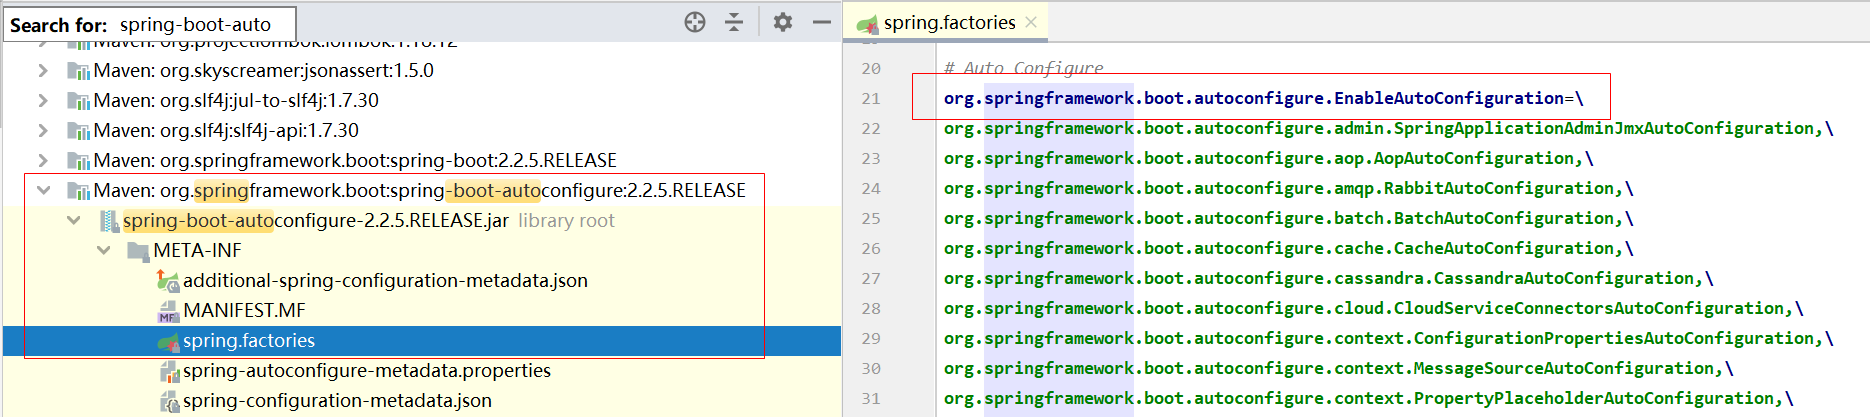Click the Spring leaf icon on editor tab
Viewport: 1870px width, 417px height.
coord(867,23)
